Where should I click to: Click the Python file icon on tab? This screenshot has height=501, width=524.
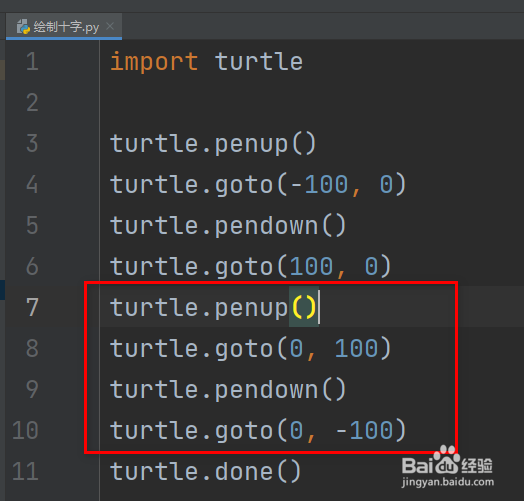pyautogui.click(x=23, y=27)
